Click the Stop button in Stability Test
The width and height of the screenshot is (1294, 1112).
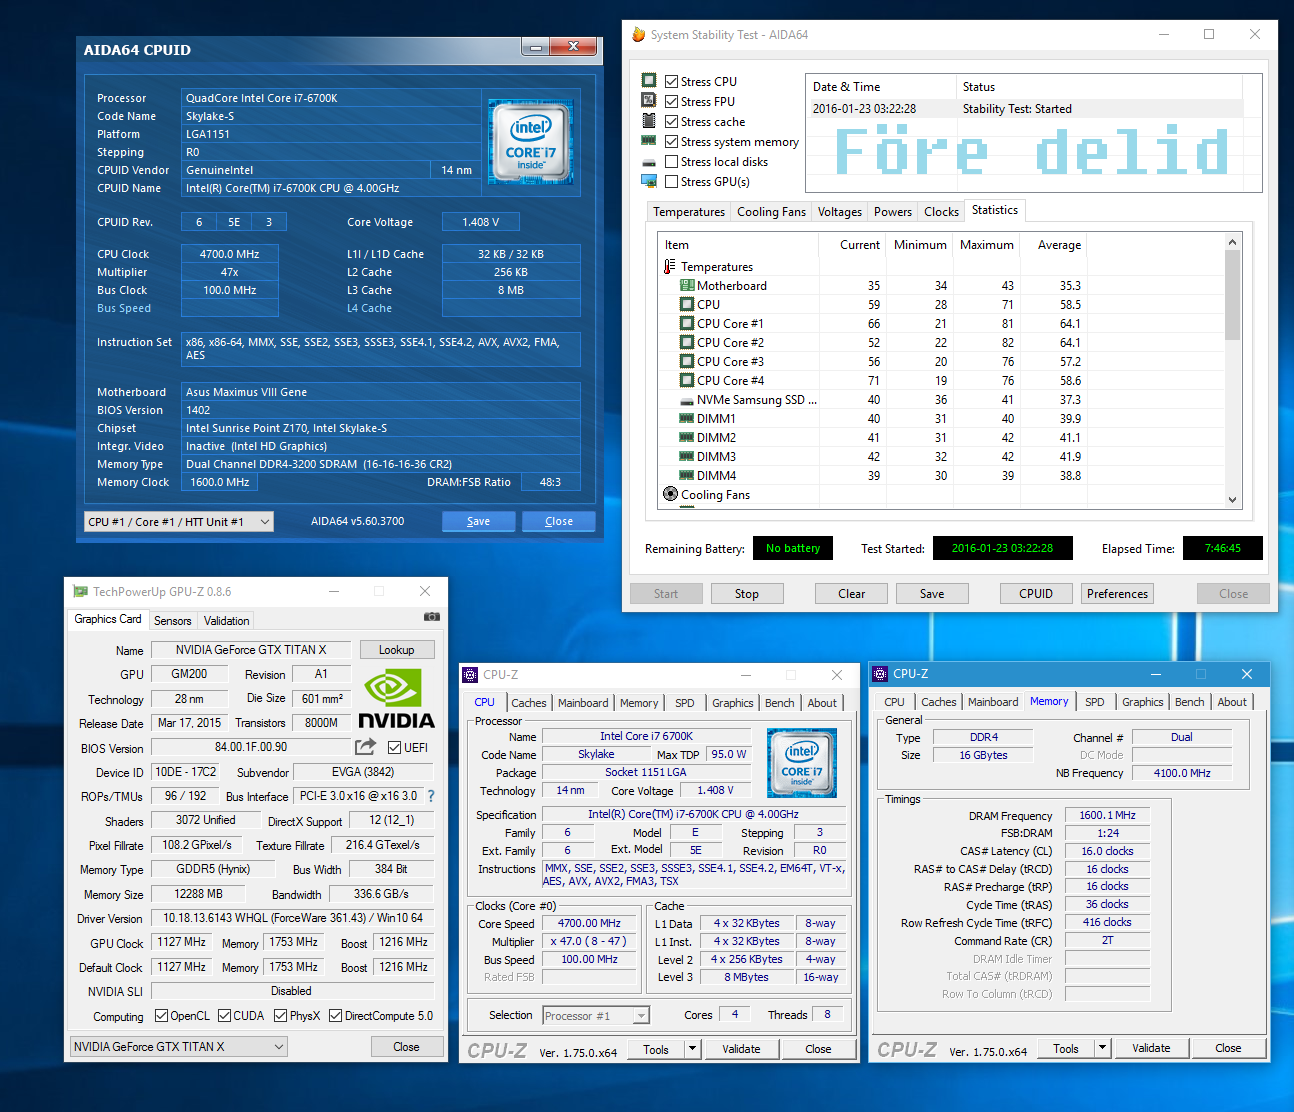pos(747,594)
